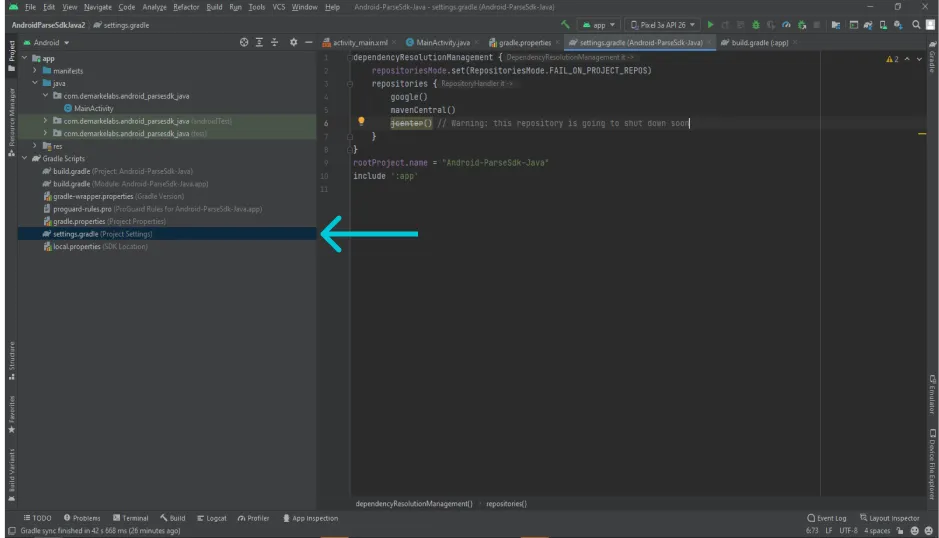This screenshot has height=538, width=939.
Task: Open the Refactor menu
Action: pos(186,7)
